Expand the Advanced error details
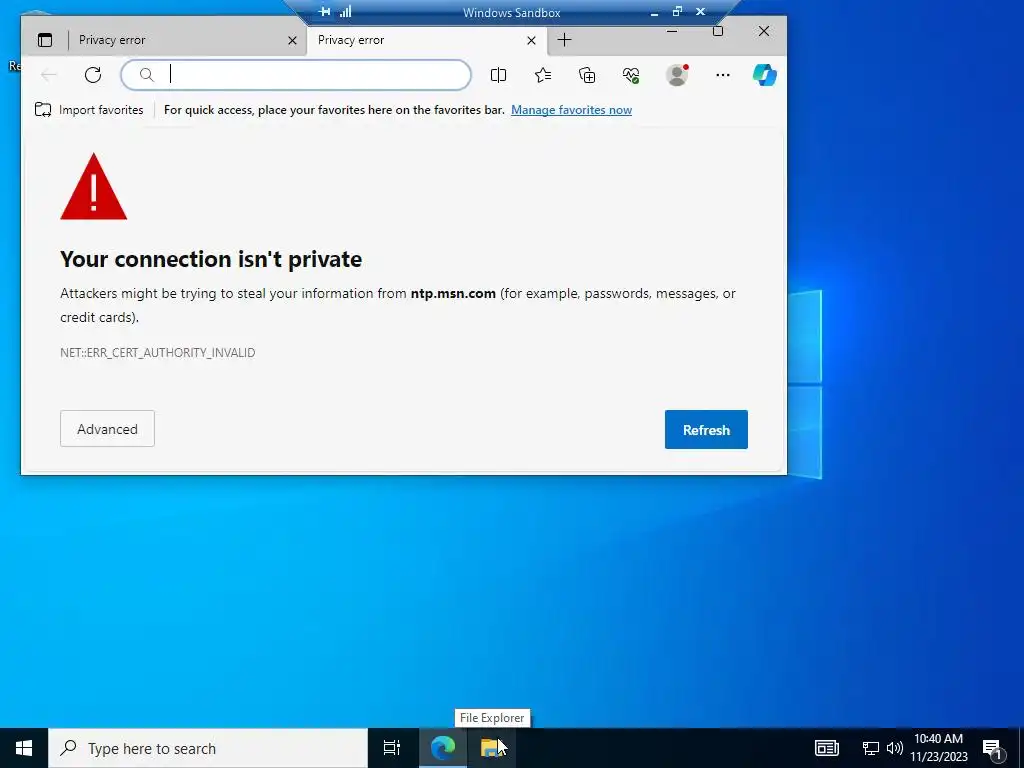The width and height of the screenshot is (1024, 768). click(107, 428)
